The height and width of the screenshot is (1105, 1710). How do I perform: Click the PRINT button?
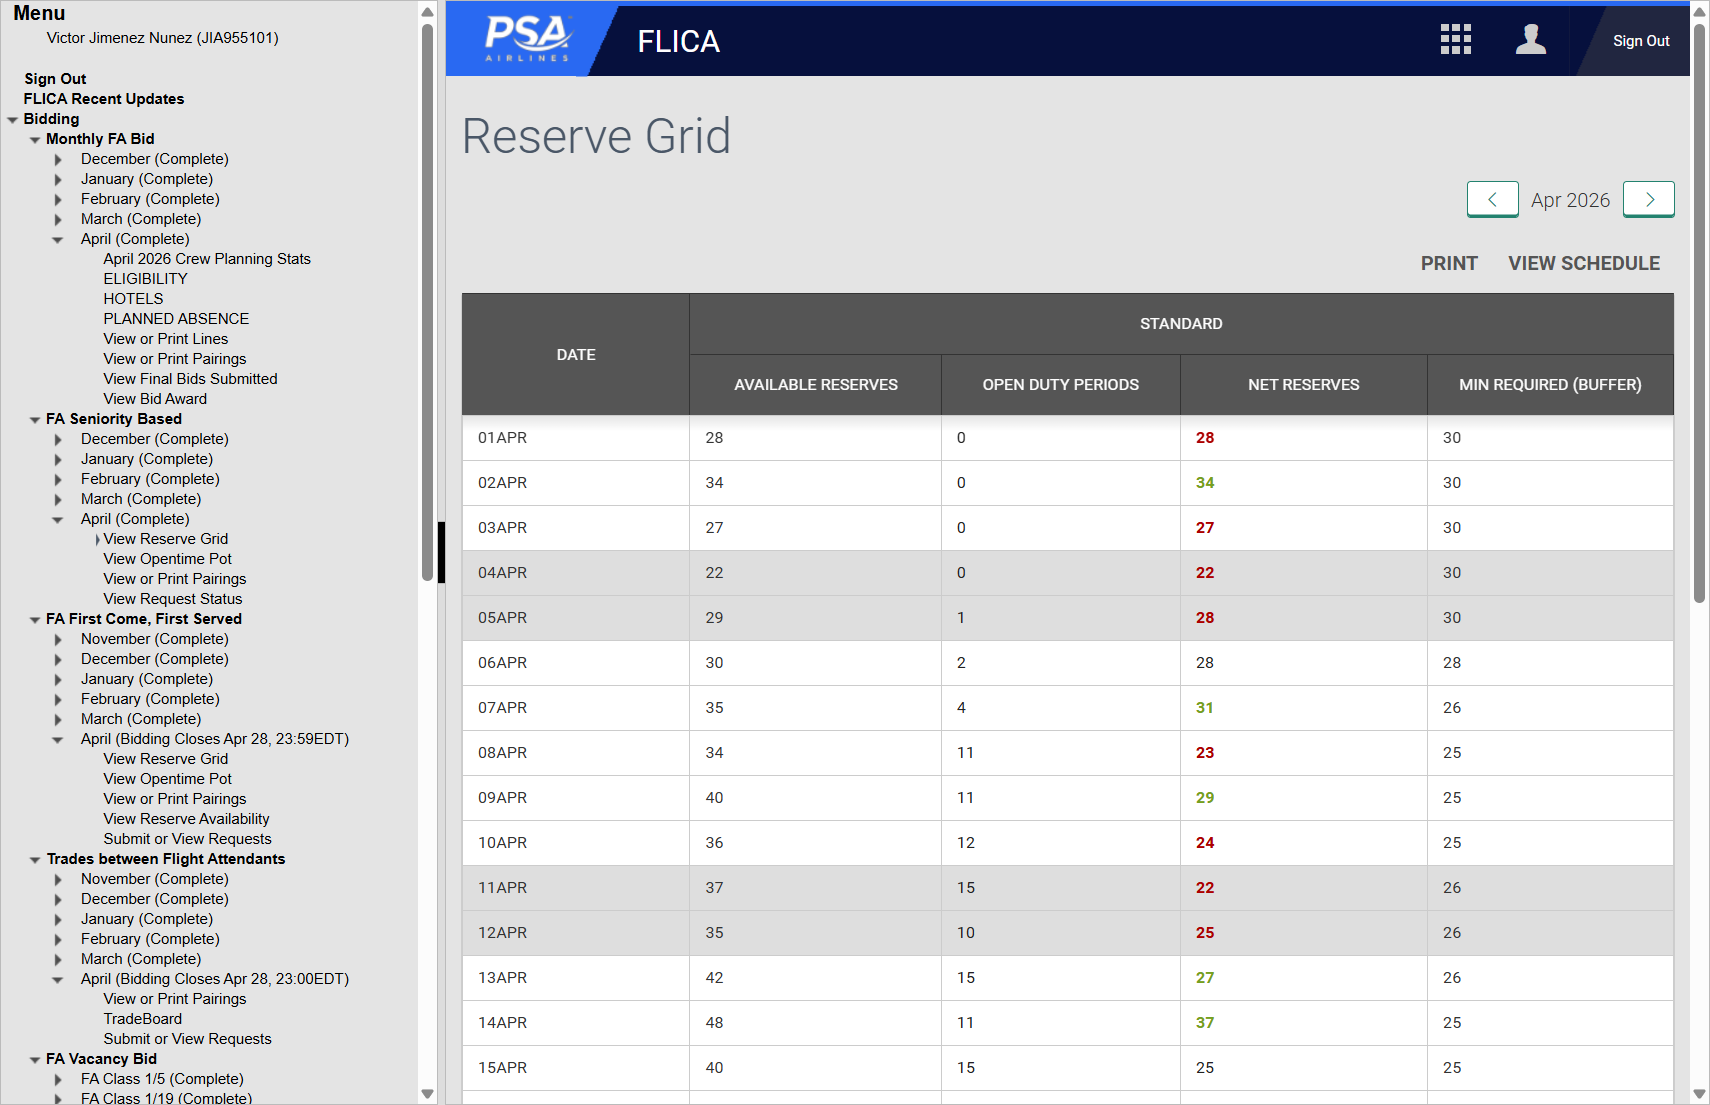coord(1448,263)
